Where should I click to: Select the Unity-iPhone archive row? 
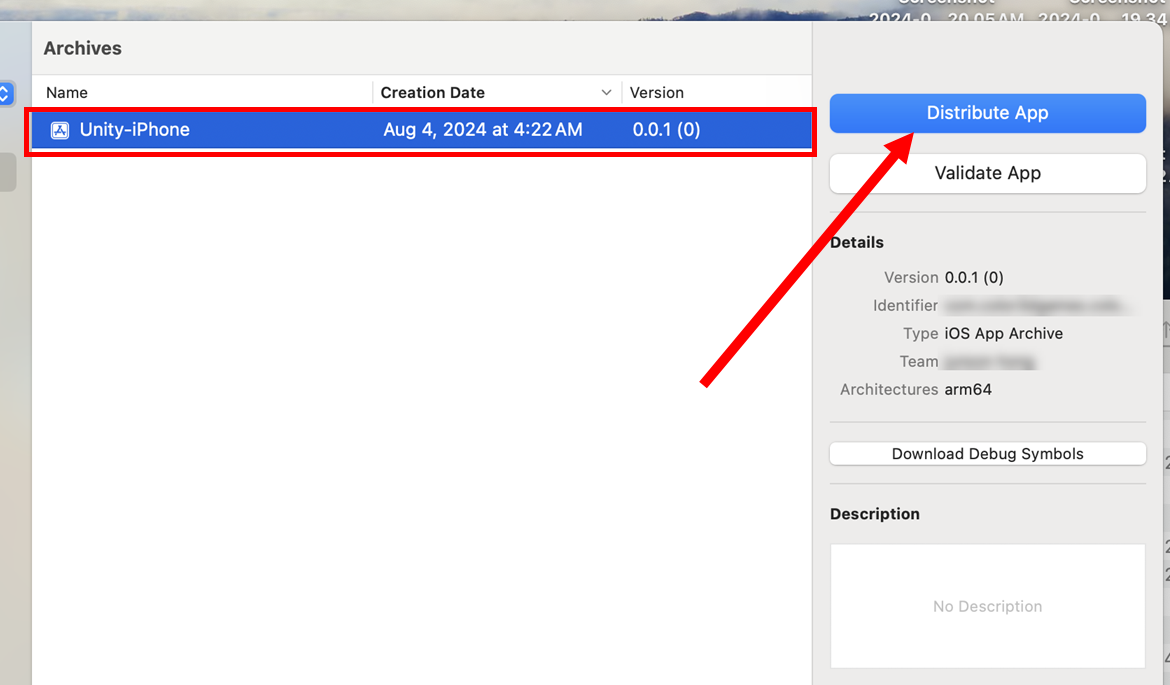click(422, 130)
